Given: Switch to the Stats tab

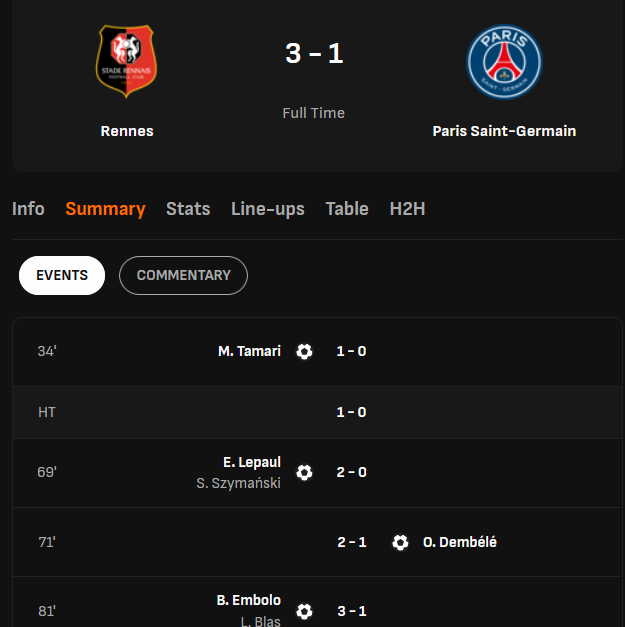Looking at the screenshot, I should coord(188,209).
